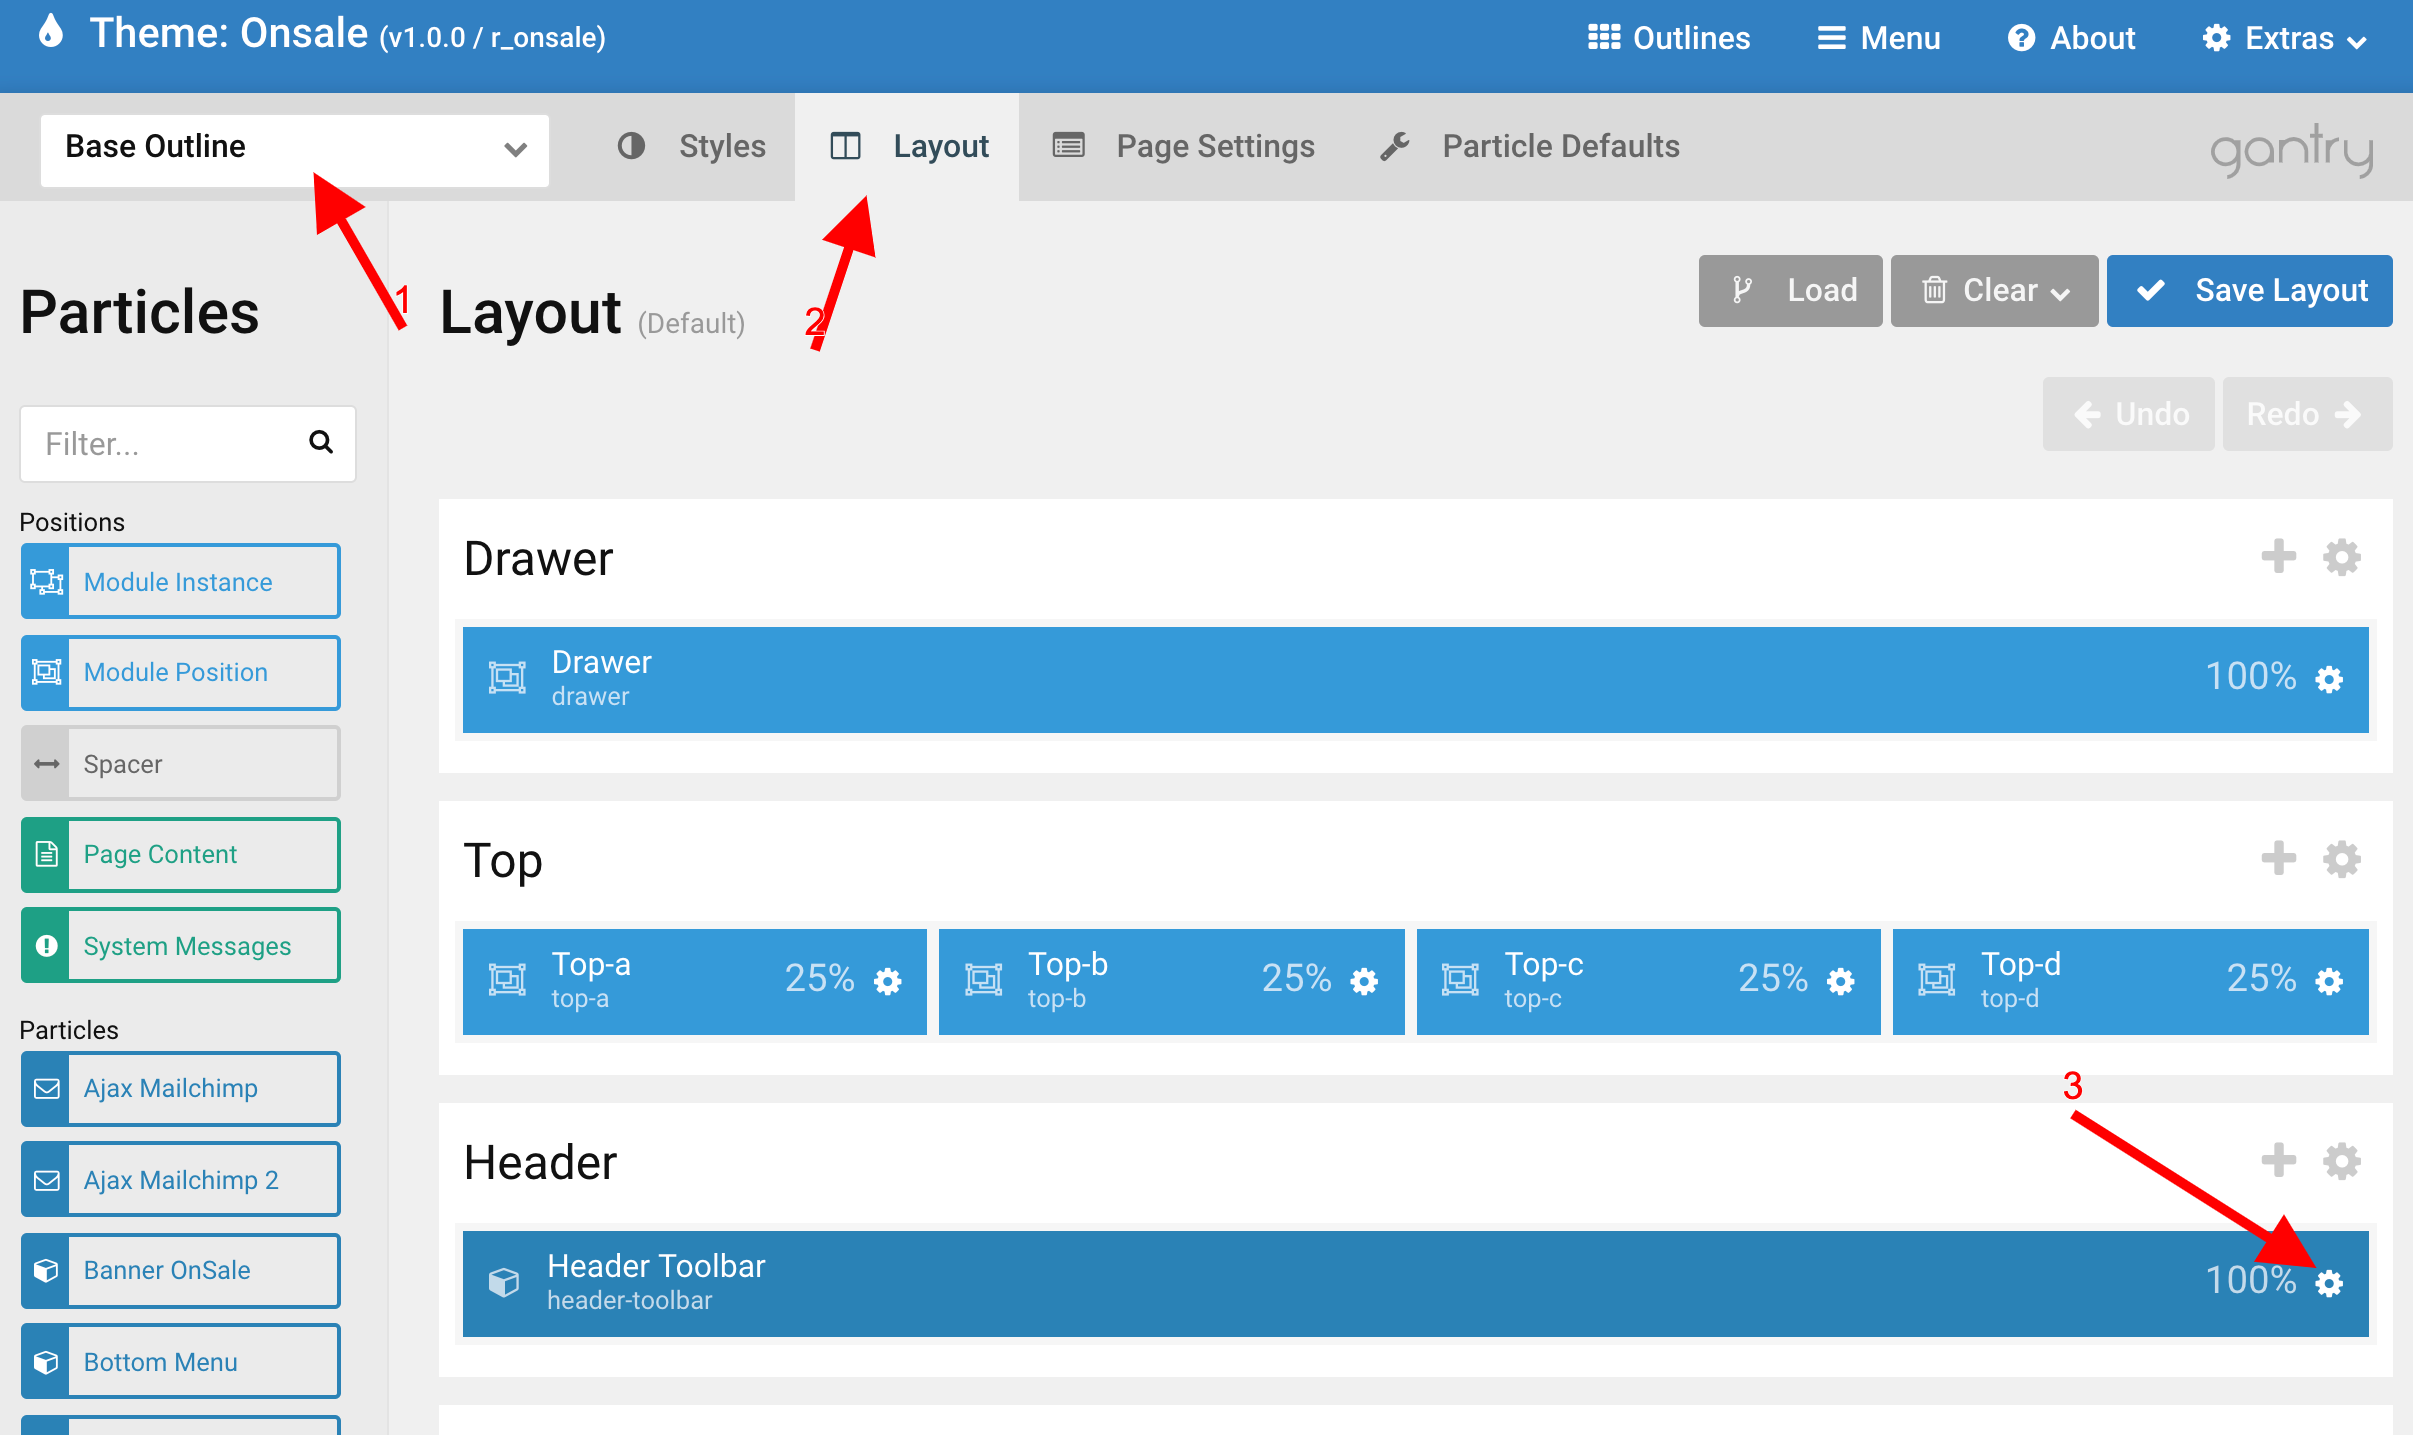The width and height of the screenshot is (2413, 1435).
Task: Click the Top-d block gear icon
Action: [x=2329, y=981]
